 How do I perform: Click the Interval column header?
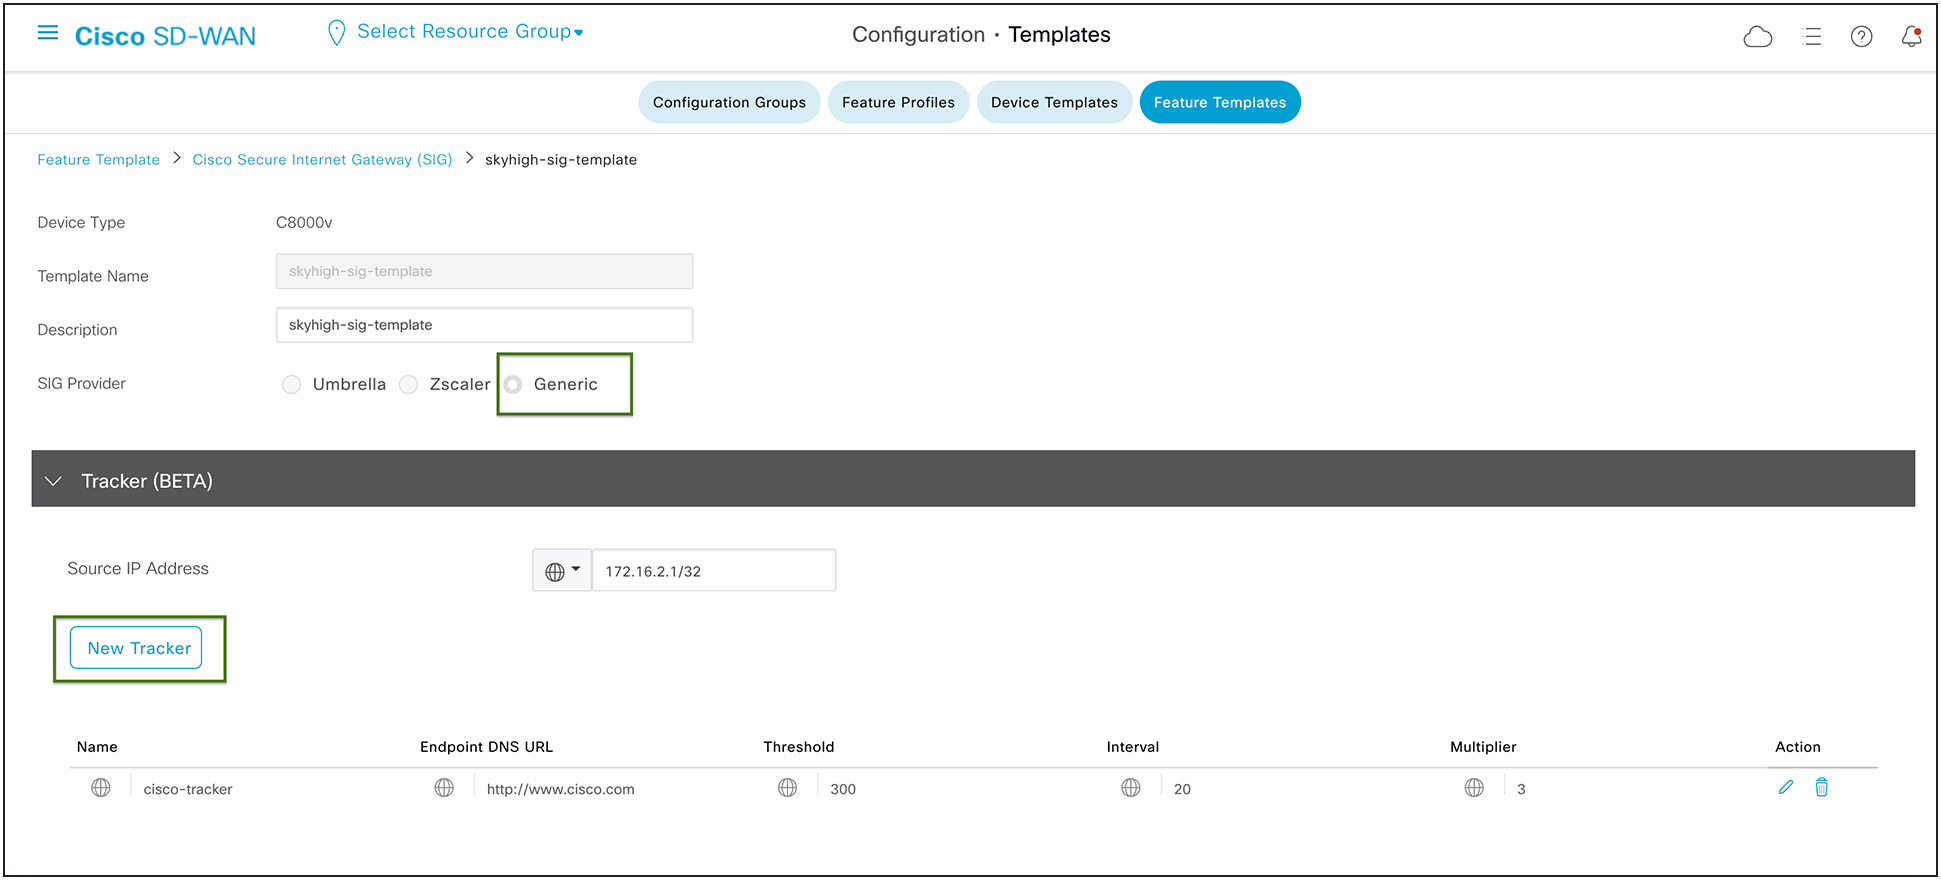click(1133, 747)
